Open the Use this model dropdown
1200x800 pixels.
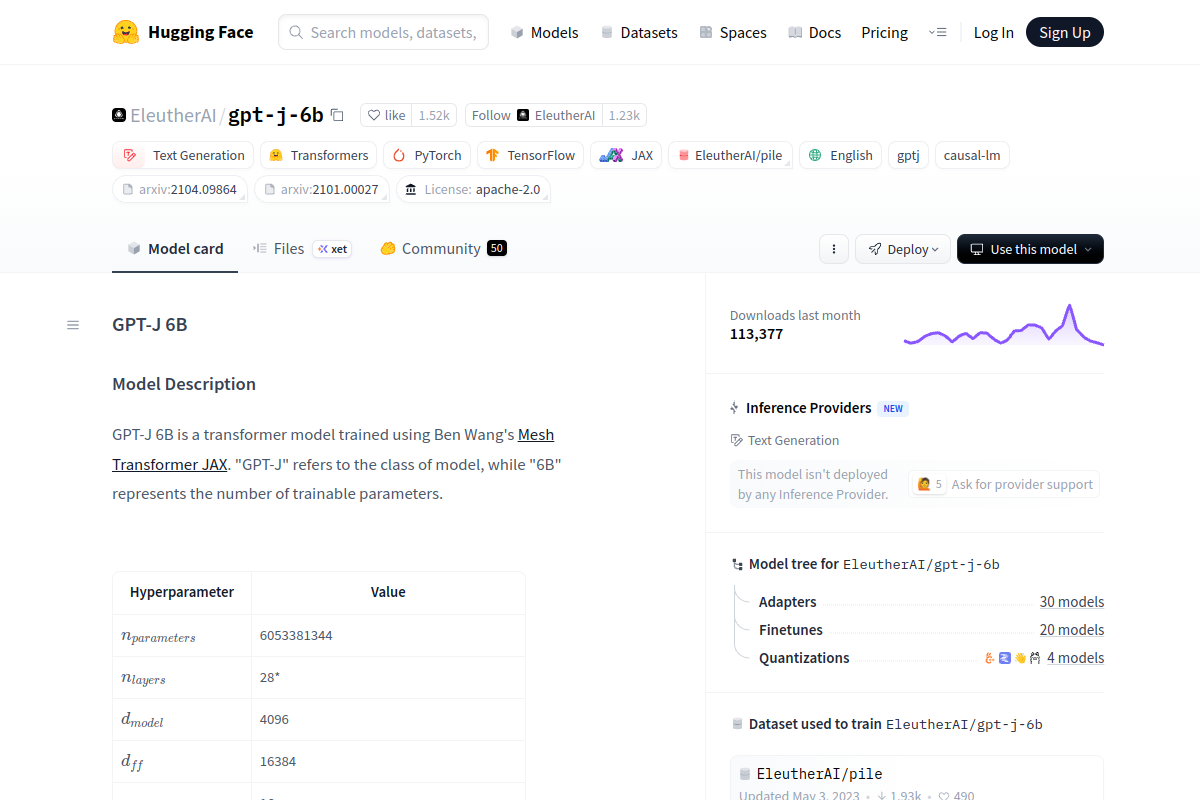[1029, 249]
